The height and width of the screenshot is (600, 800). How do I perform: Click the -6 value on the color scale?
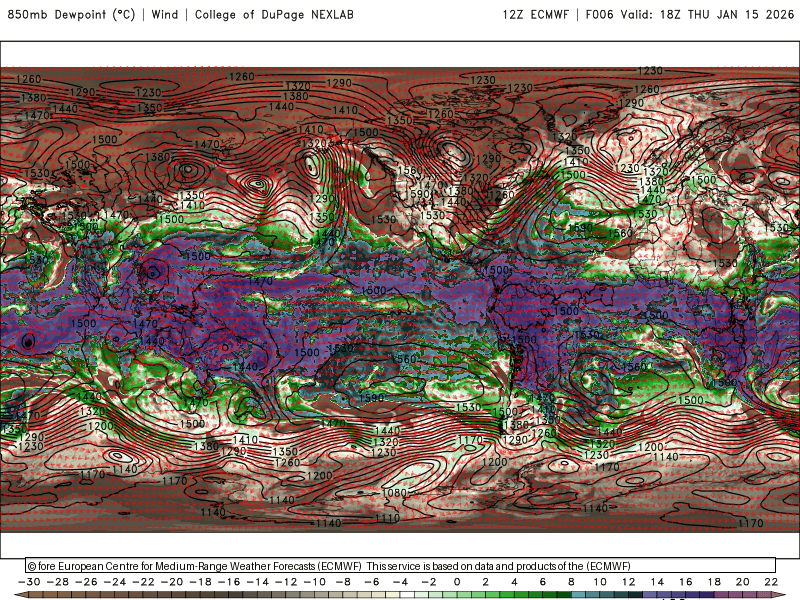372,582
